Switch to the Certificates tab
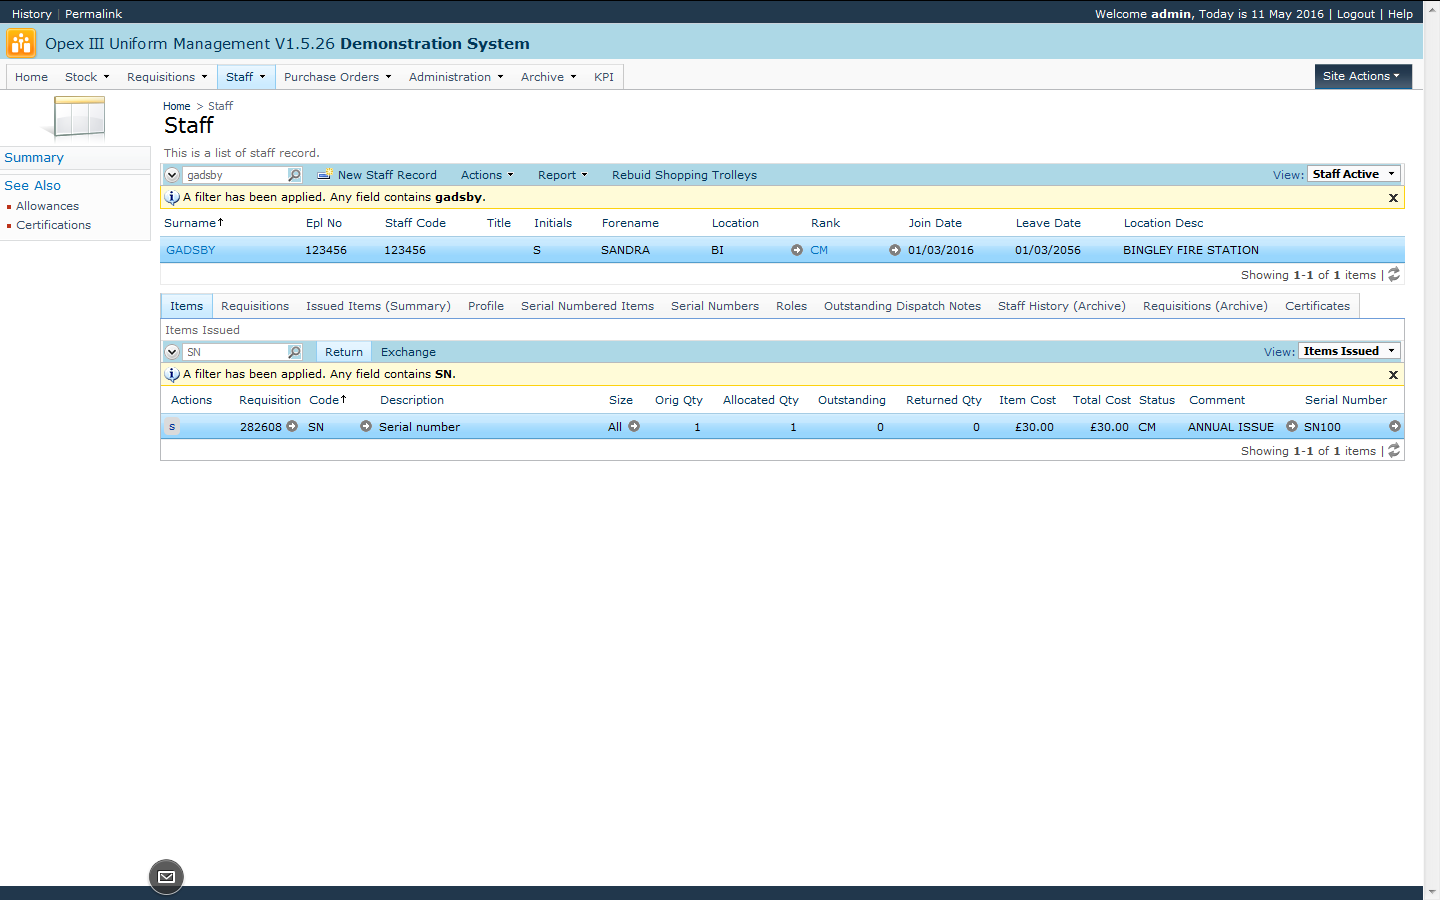Image resolution: width=1440 pixels, height=900 pixels. [1317, 306]
